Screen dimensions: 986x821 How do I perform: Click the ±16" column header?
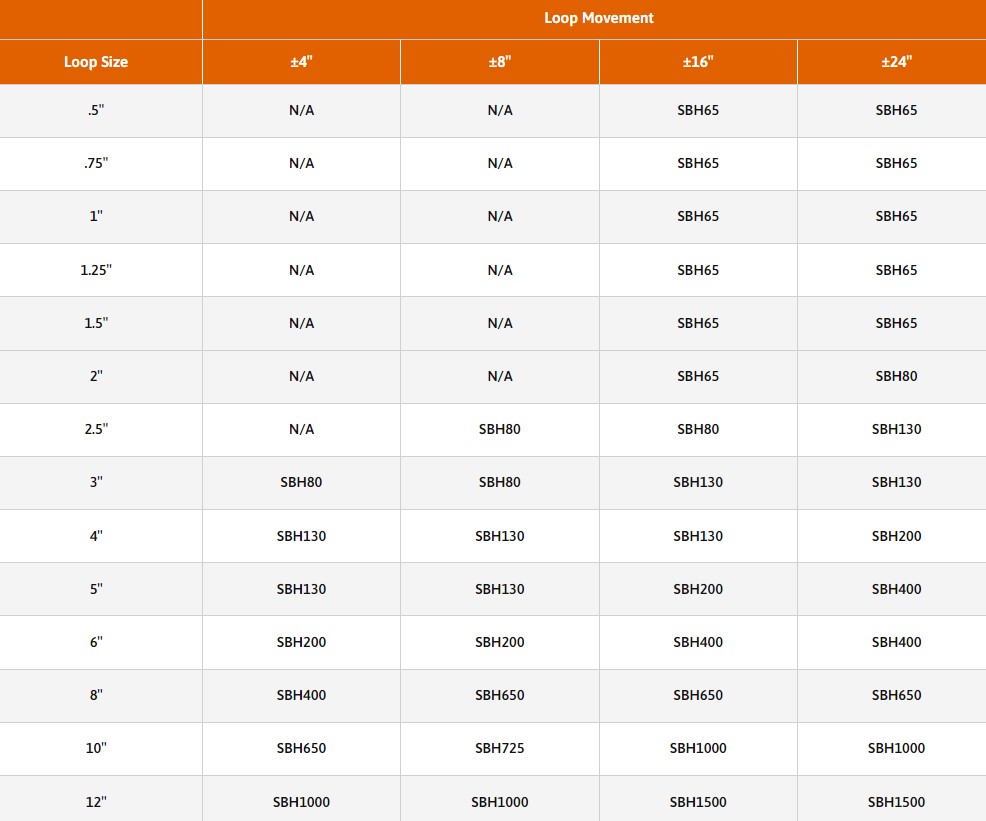click(x=698, y=62)
